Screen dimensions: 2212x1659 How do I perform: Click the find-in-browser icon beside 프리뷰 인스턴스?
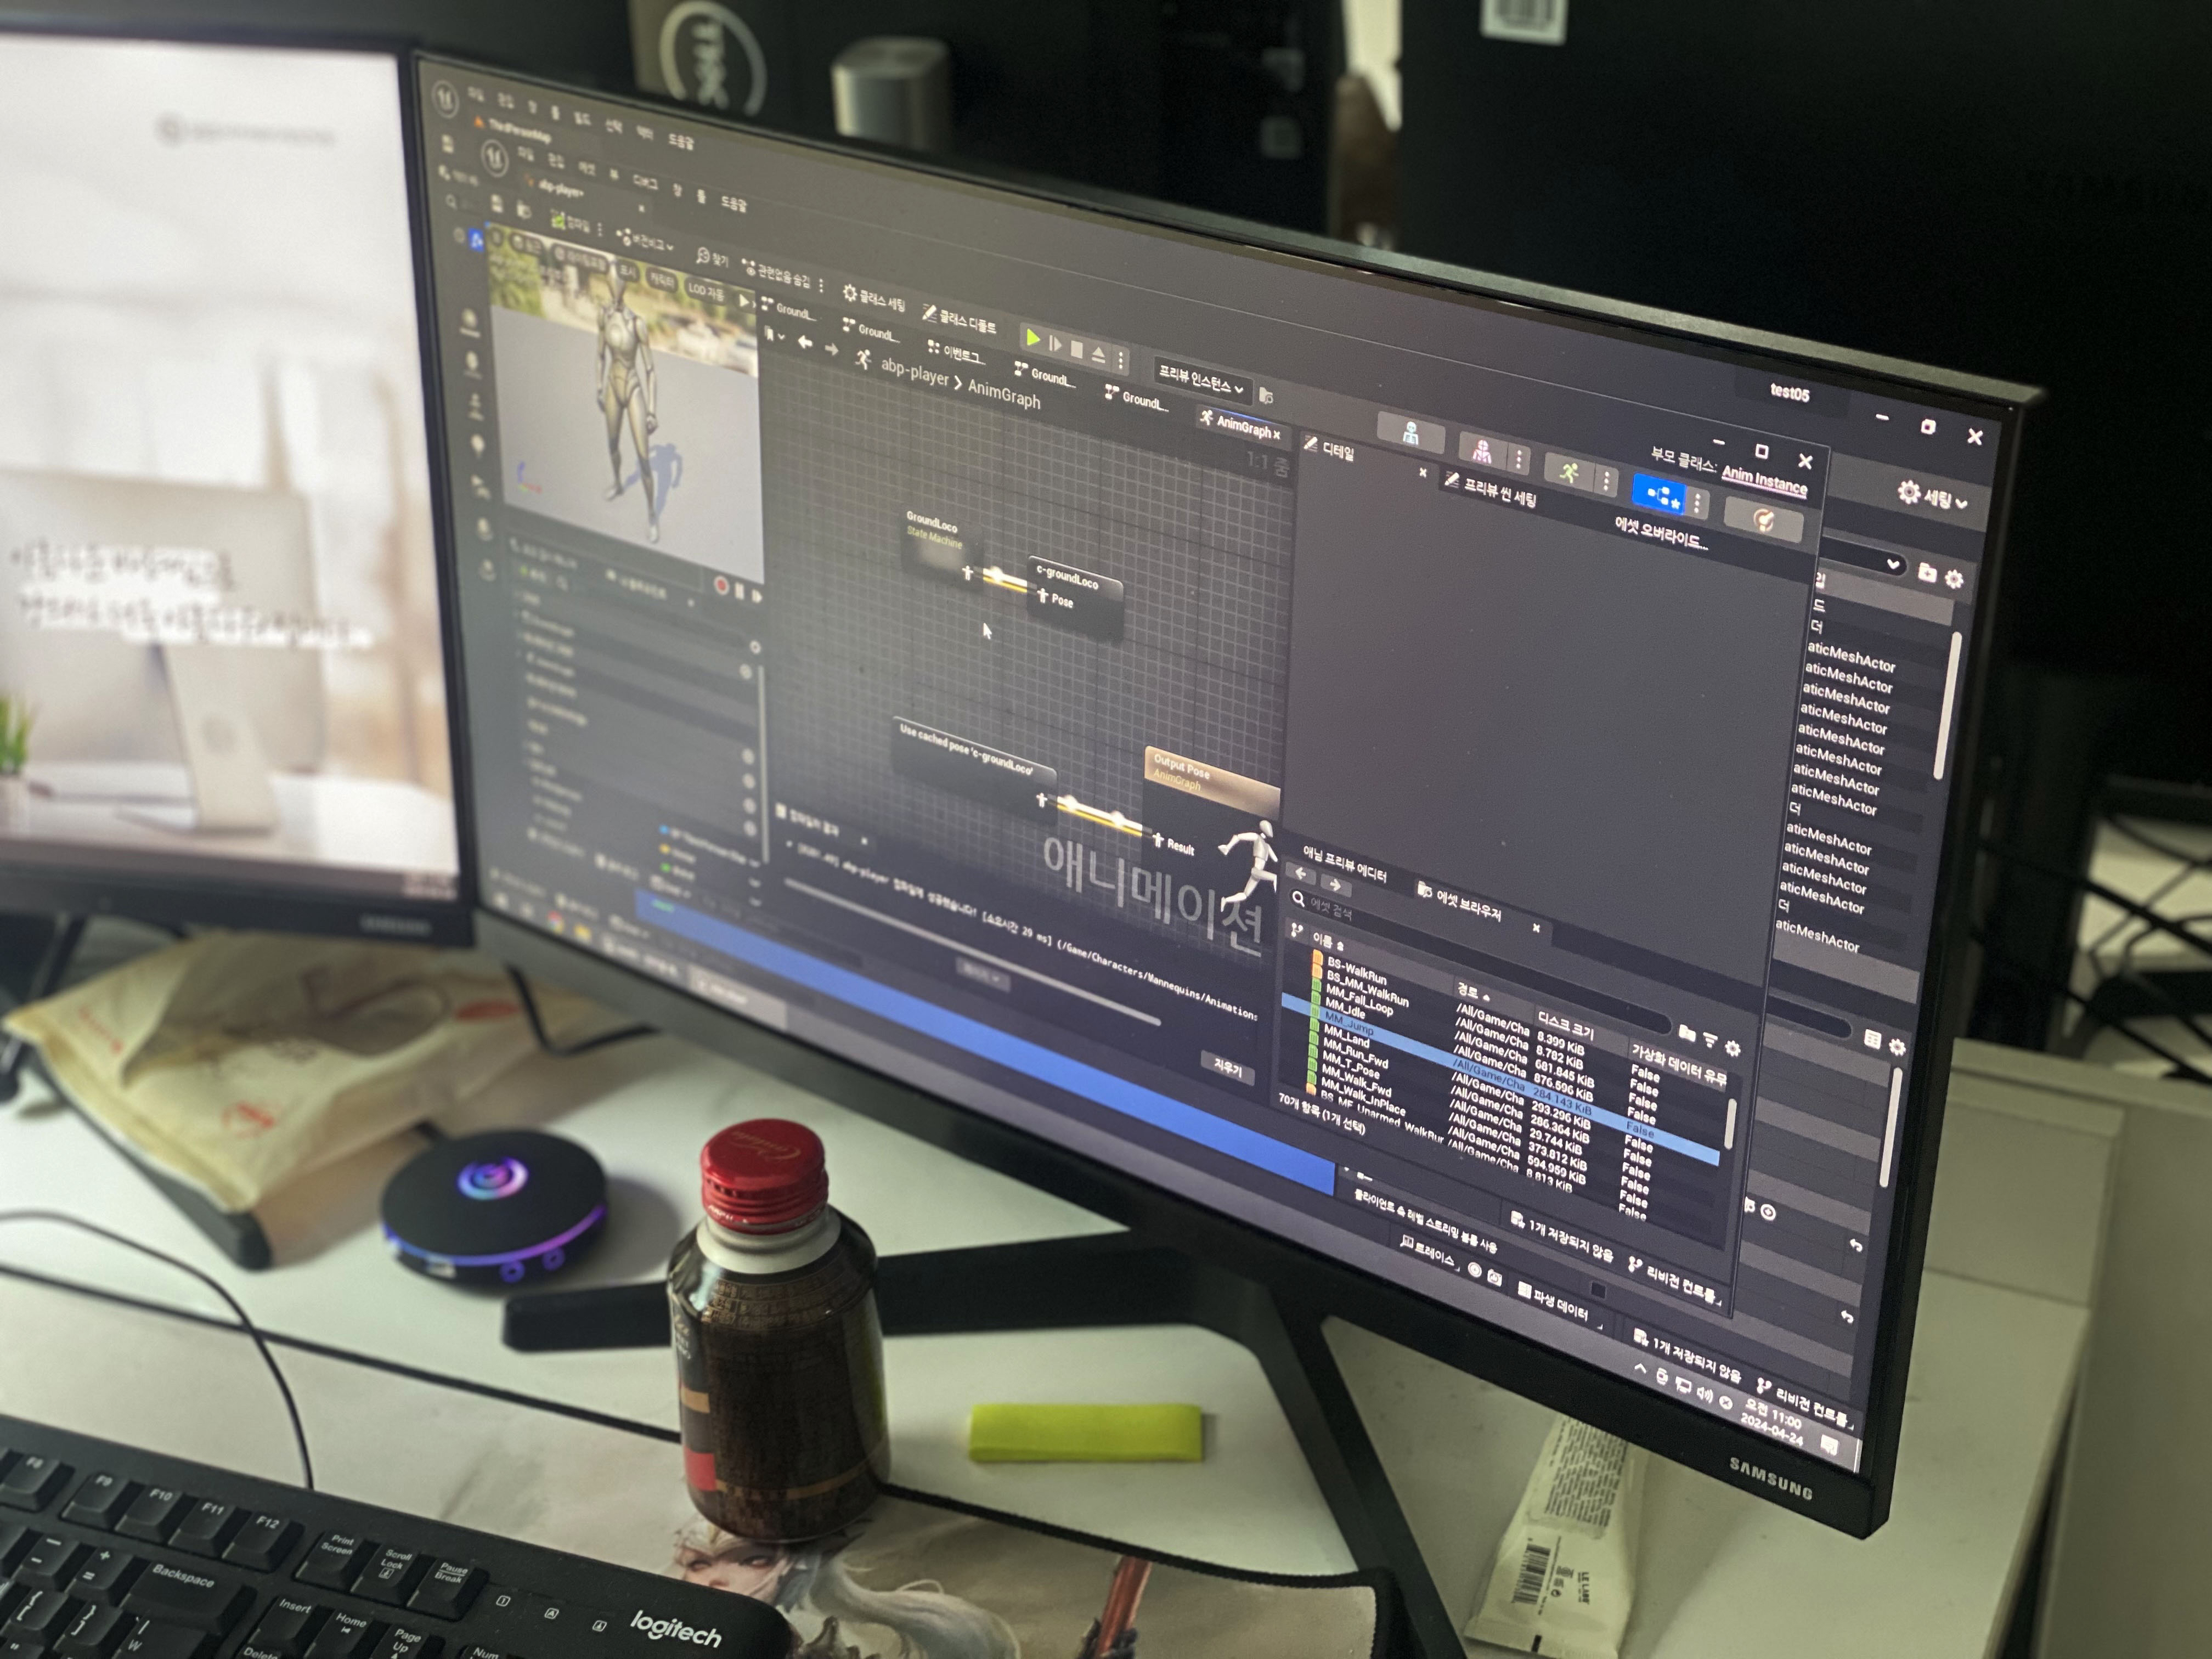1266,396
